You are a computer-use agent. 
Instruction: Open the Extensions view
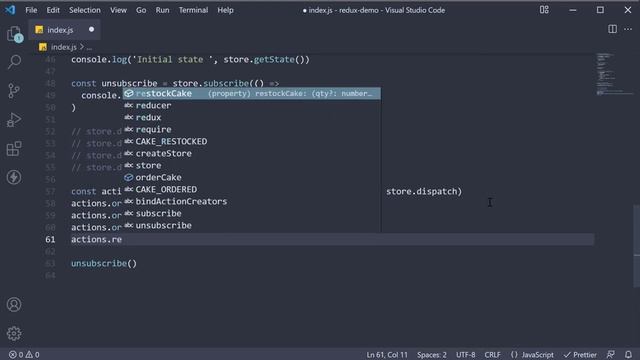point(14,149)
